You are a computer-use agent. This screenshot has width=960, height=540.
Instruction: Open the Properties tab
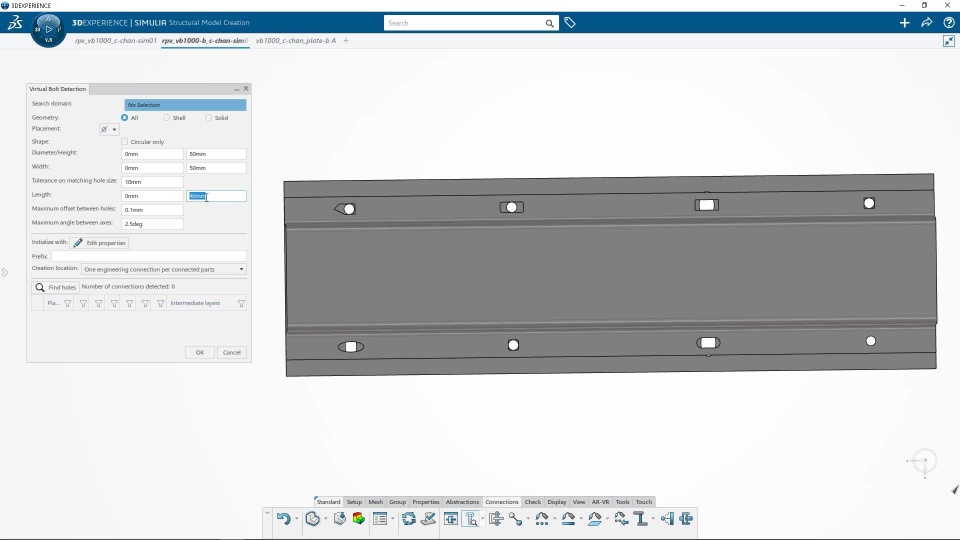[426, 501]
